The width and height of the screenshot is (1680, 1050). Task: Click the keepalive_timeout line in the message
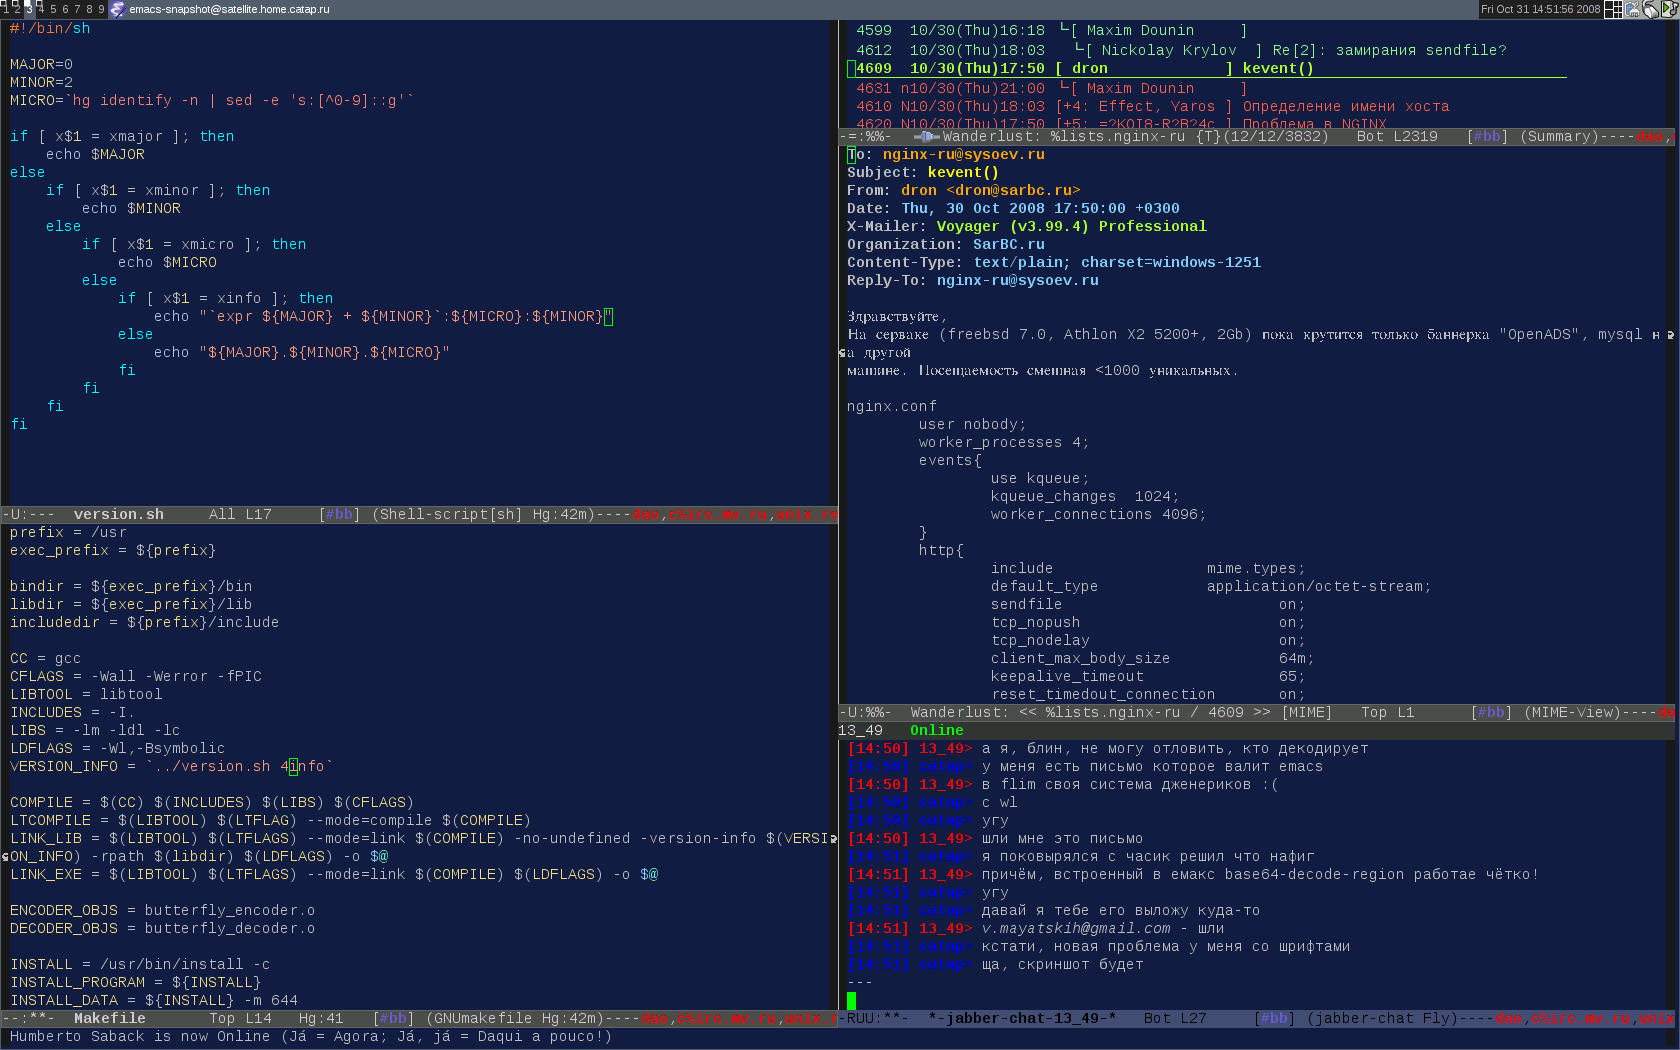click(1148, 676)
